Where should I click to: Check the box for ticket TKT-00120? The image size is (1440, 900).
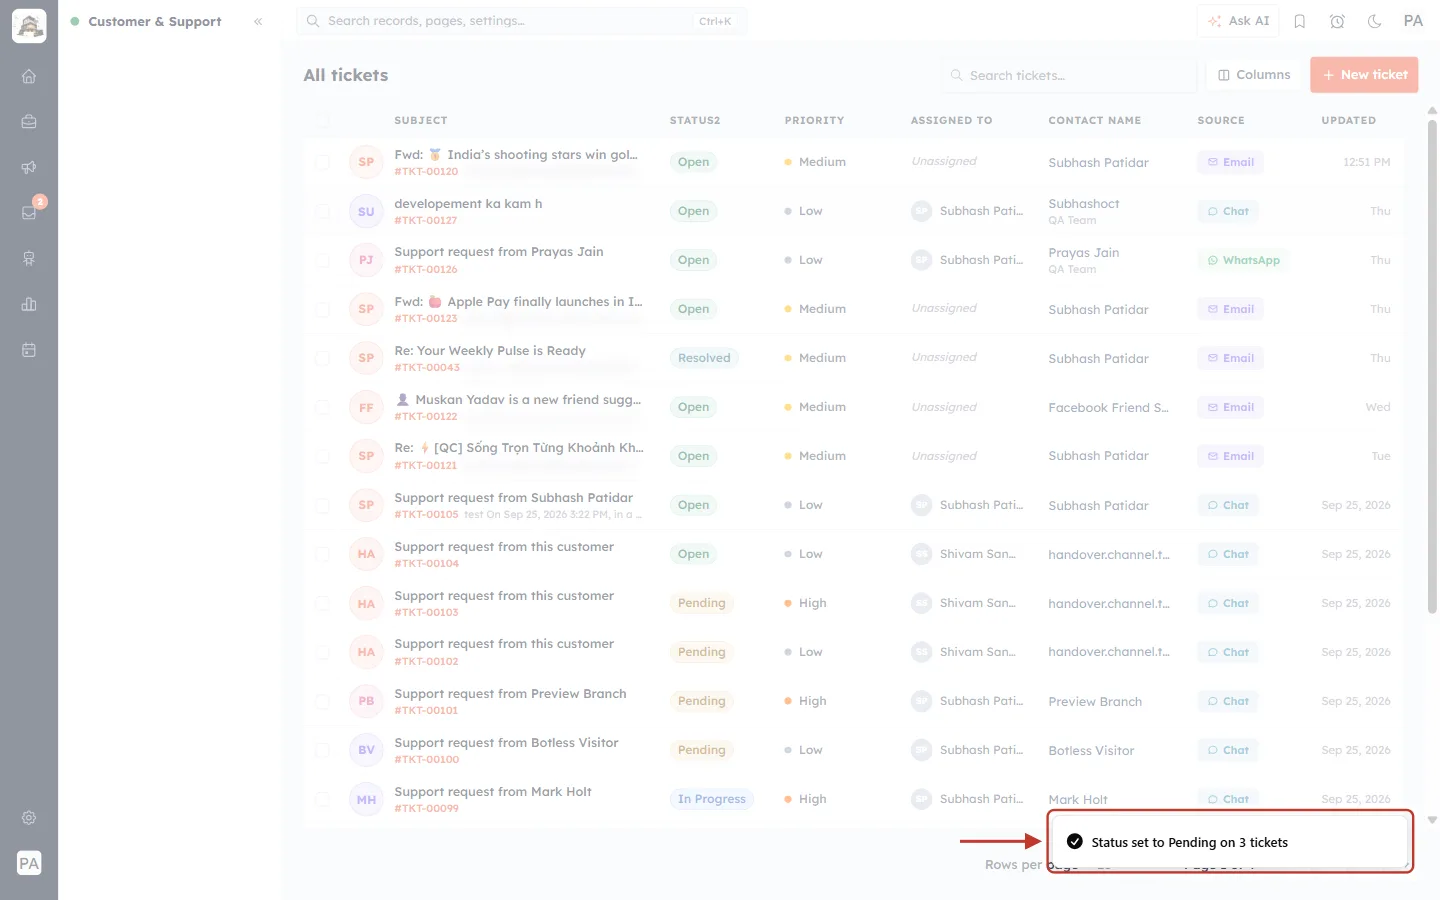[x=322, y=162]
